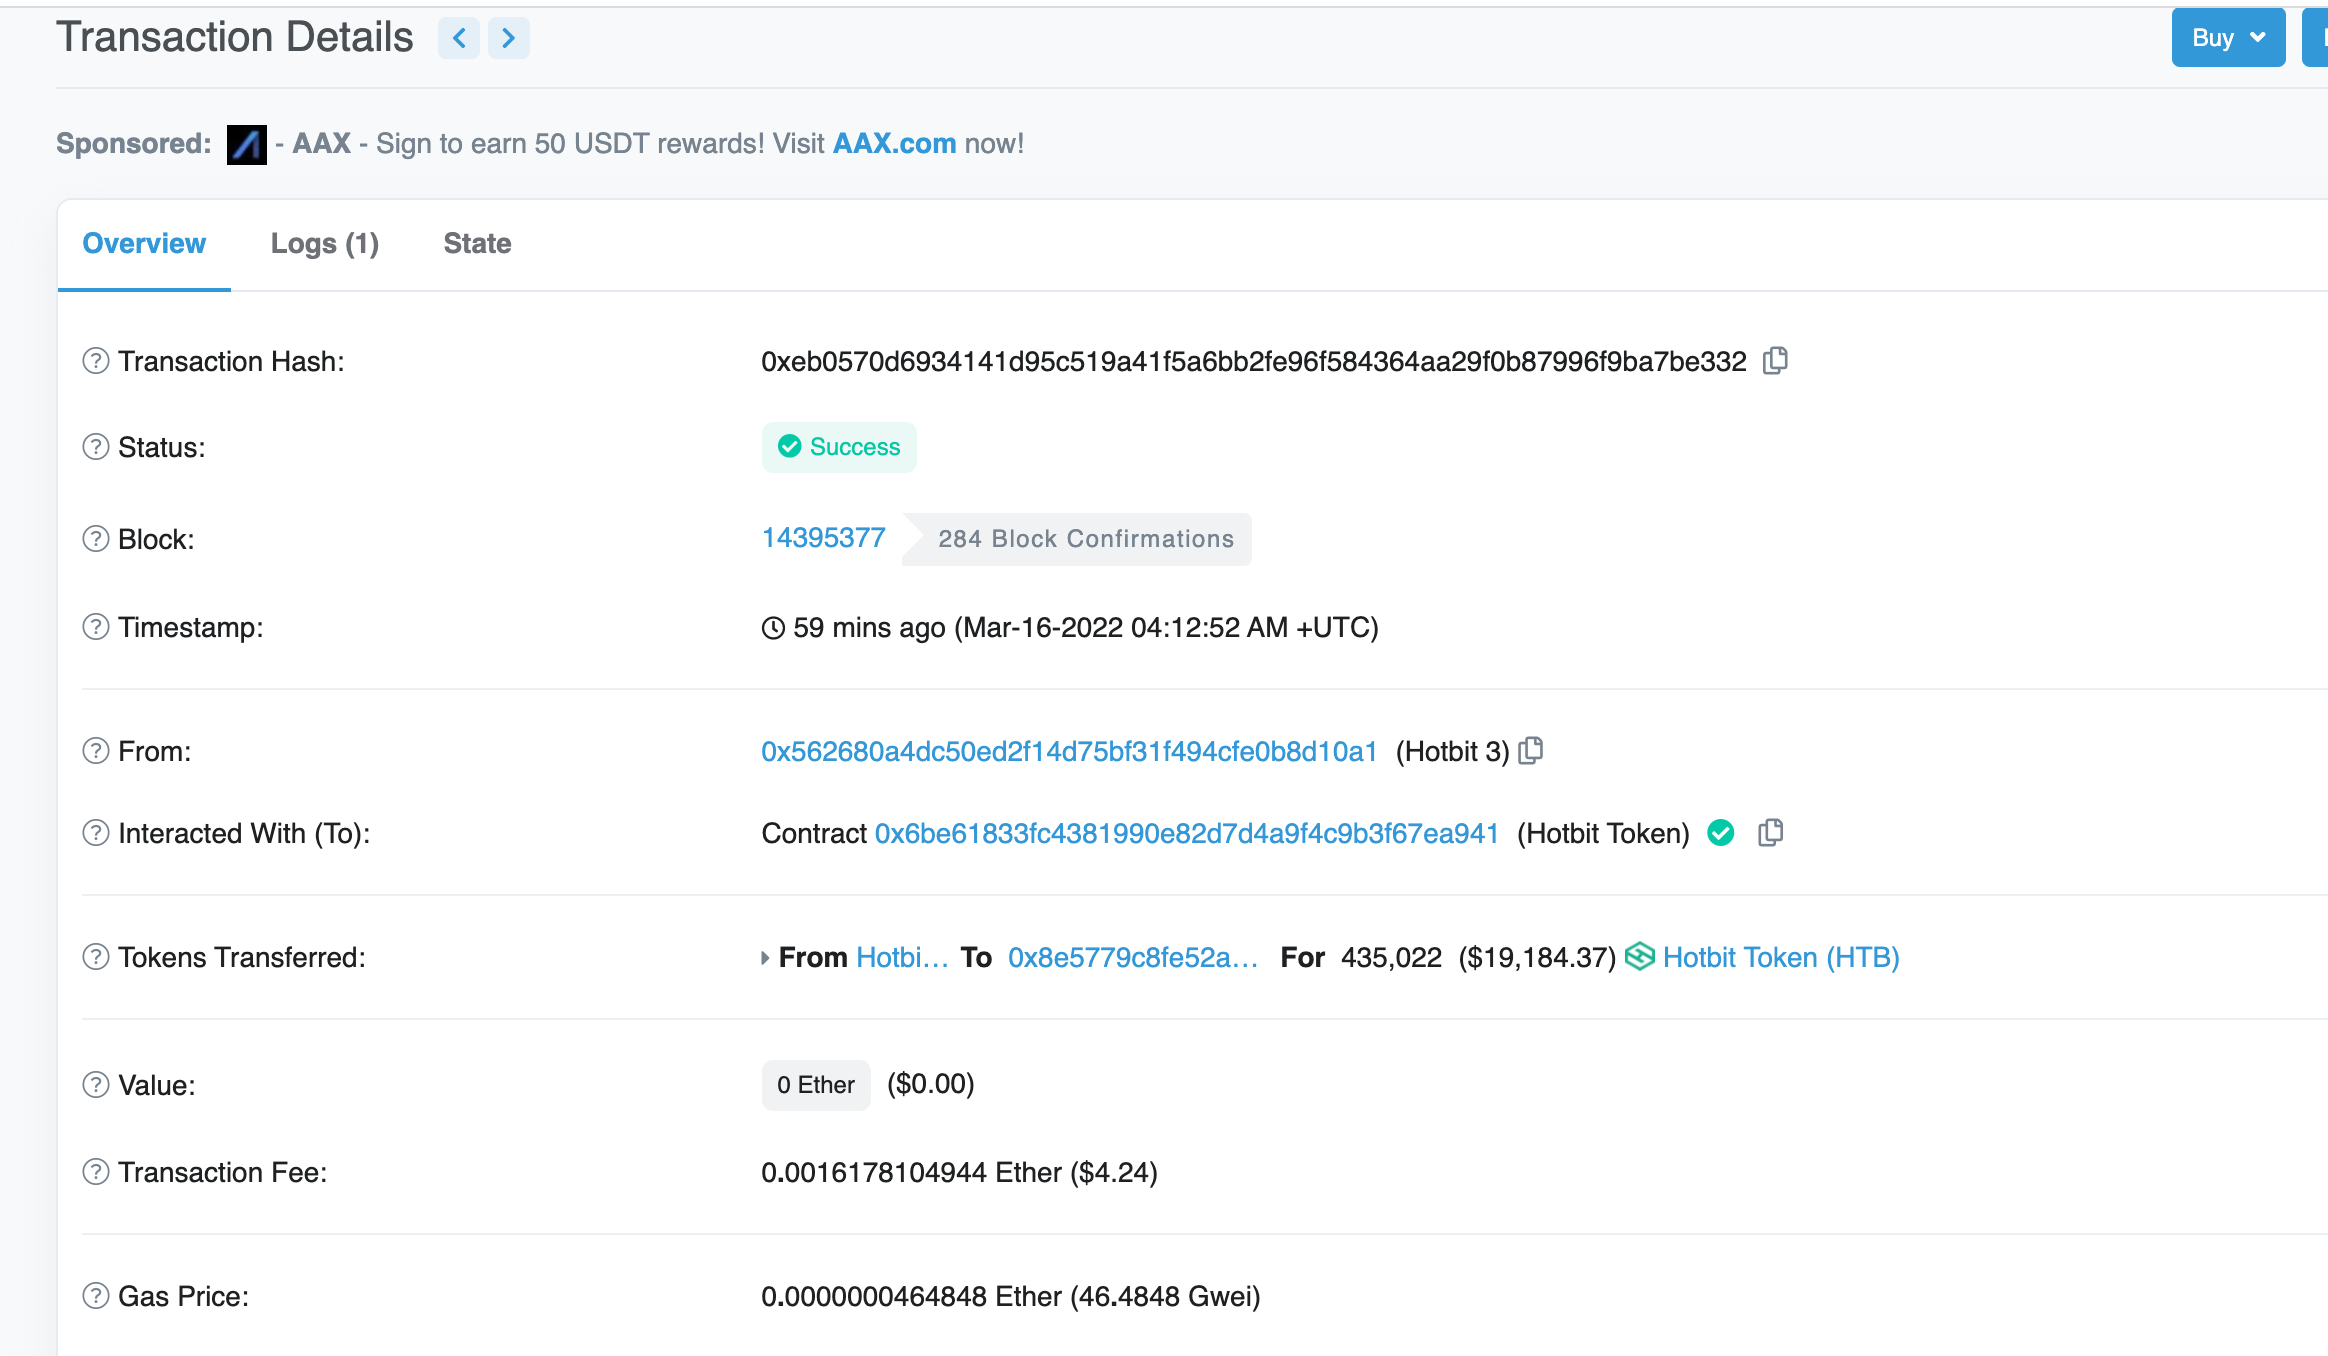Copy the transaction hash to clipboard
Viewport: 2328px width, 1356px height.
tap(1775, 360)
